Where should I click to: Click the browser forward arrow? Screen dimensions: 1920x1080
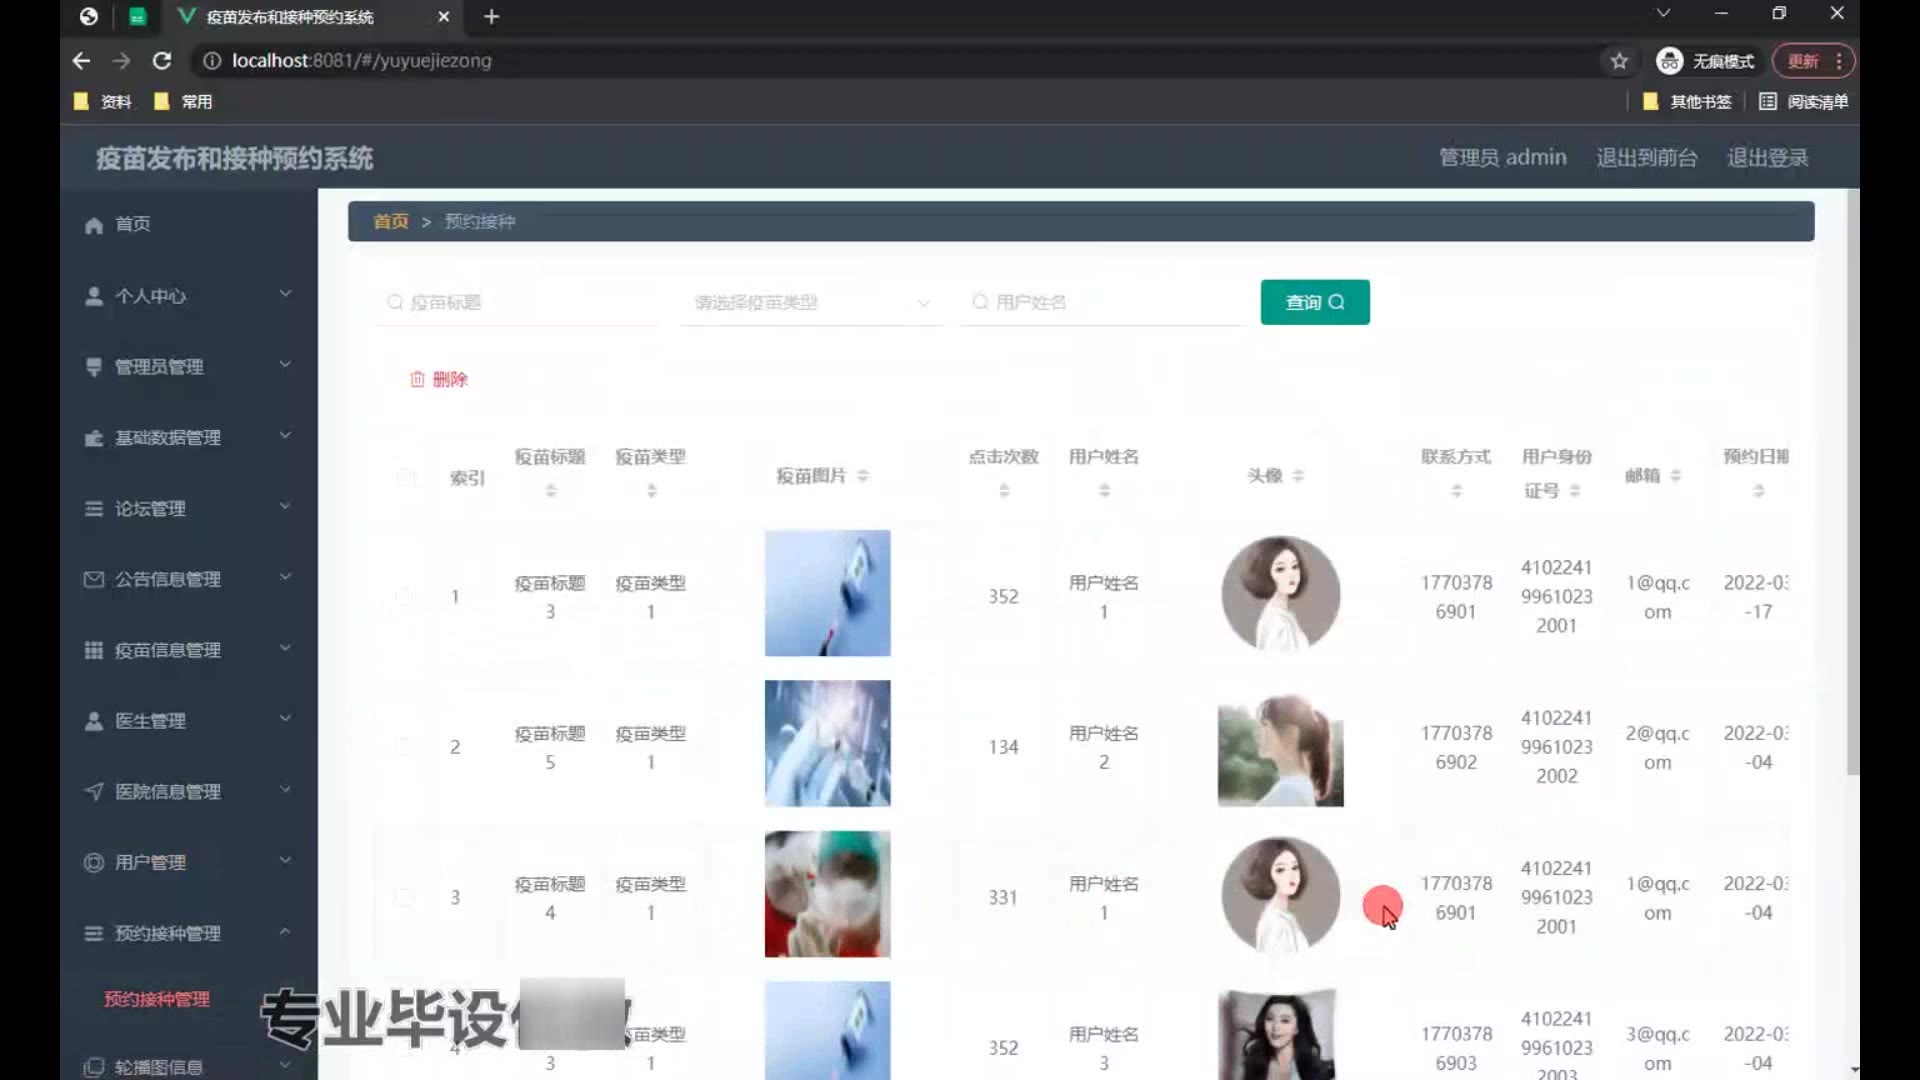[121, 61]
